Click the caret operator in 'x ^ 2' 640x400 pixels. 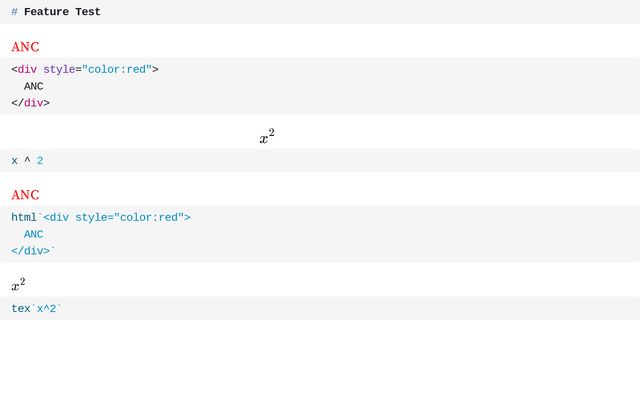[27, 161]
